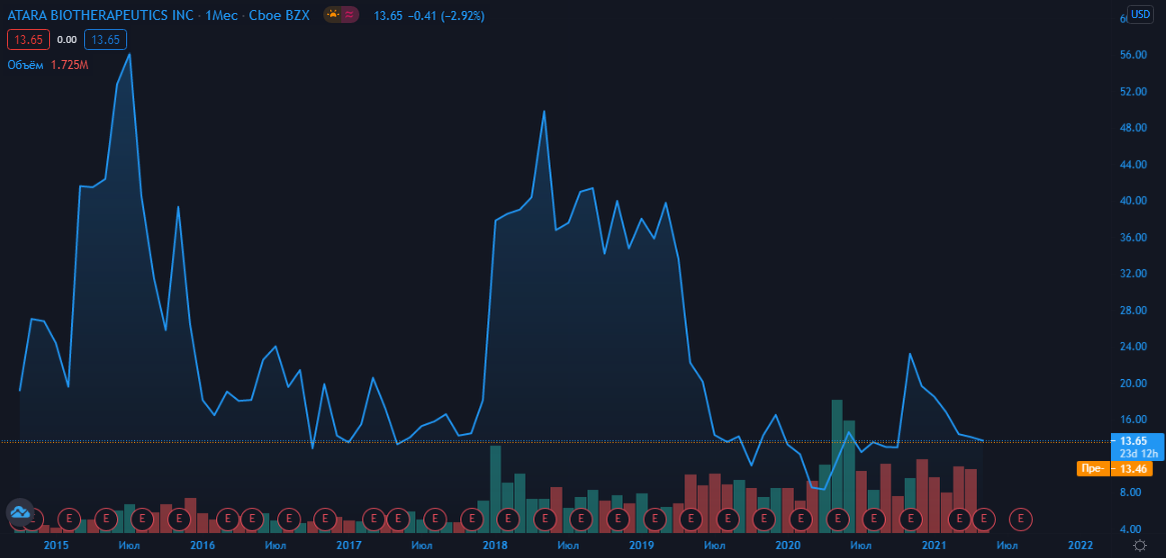Click the 16.00 price axis label
1166x558 pixels.
[x=1135, y=420]
